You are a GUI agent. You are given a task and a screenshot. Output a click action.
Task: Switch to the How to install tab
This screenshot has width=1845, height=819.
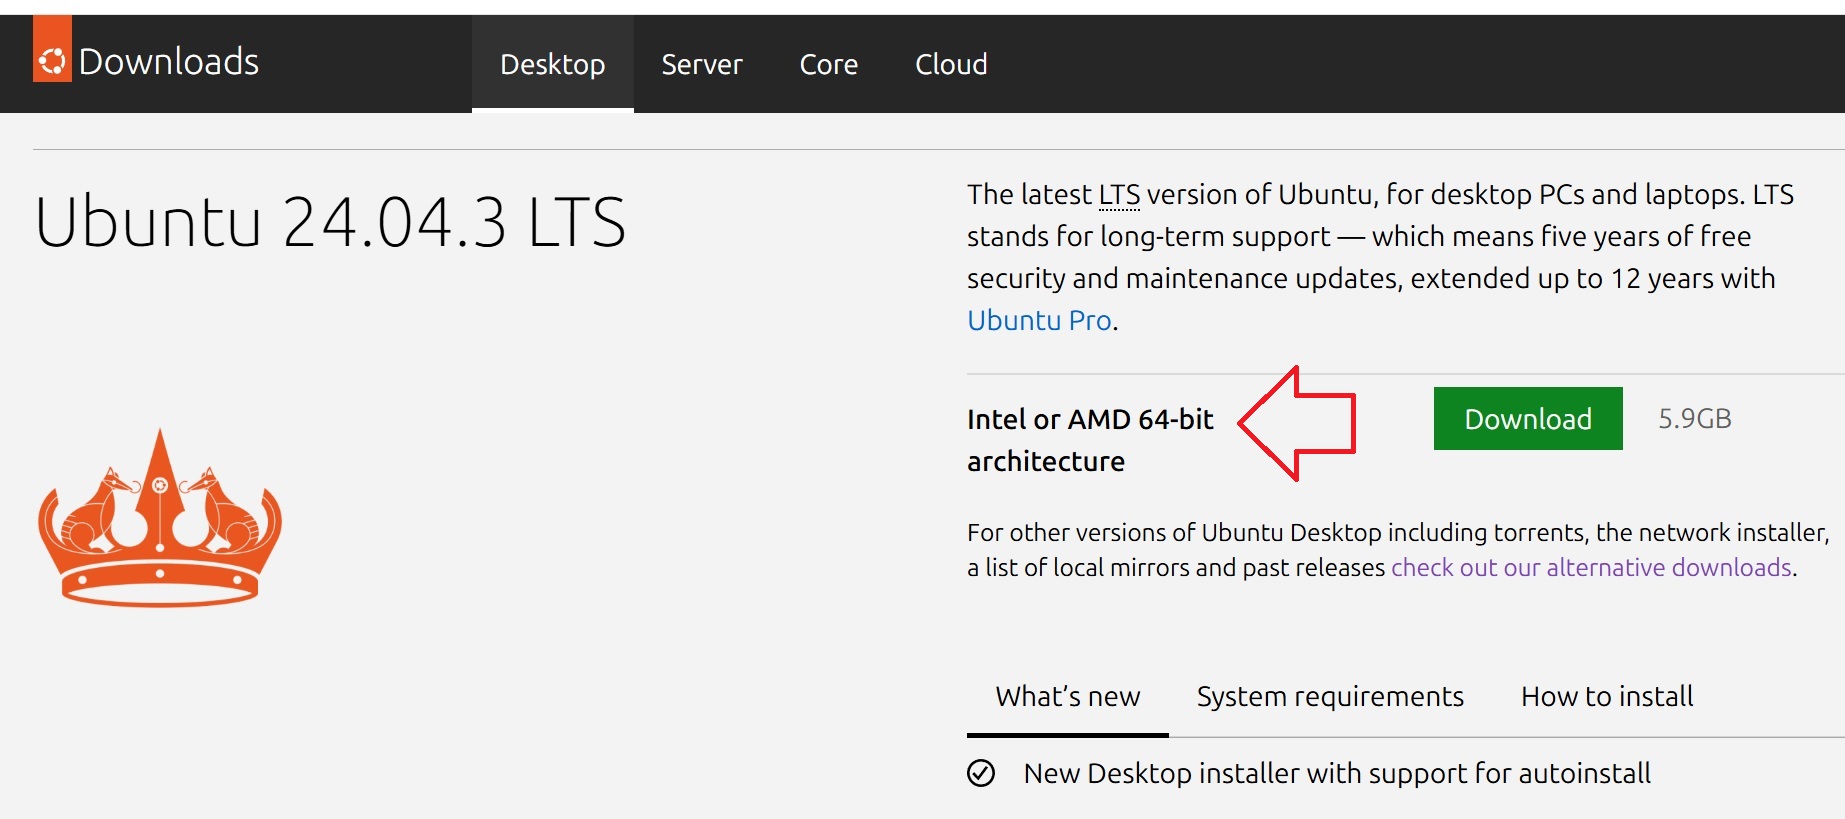tap(1607, 696)
